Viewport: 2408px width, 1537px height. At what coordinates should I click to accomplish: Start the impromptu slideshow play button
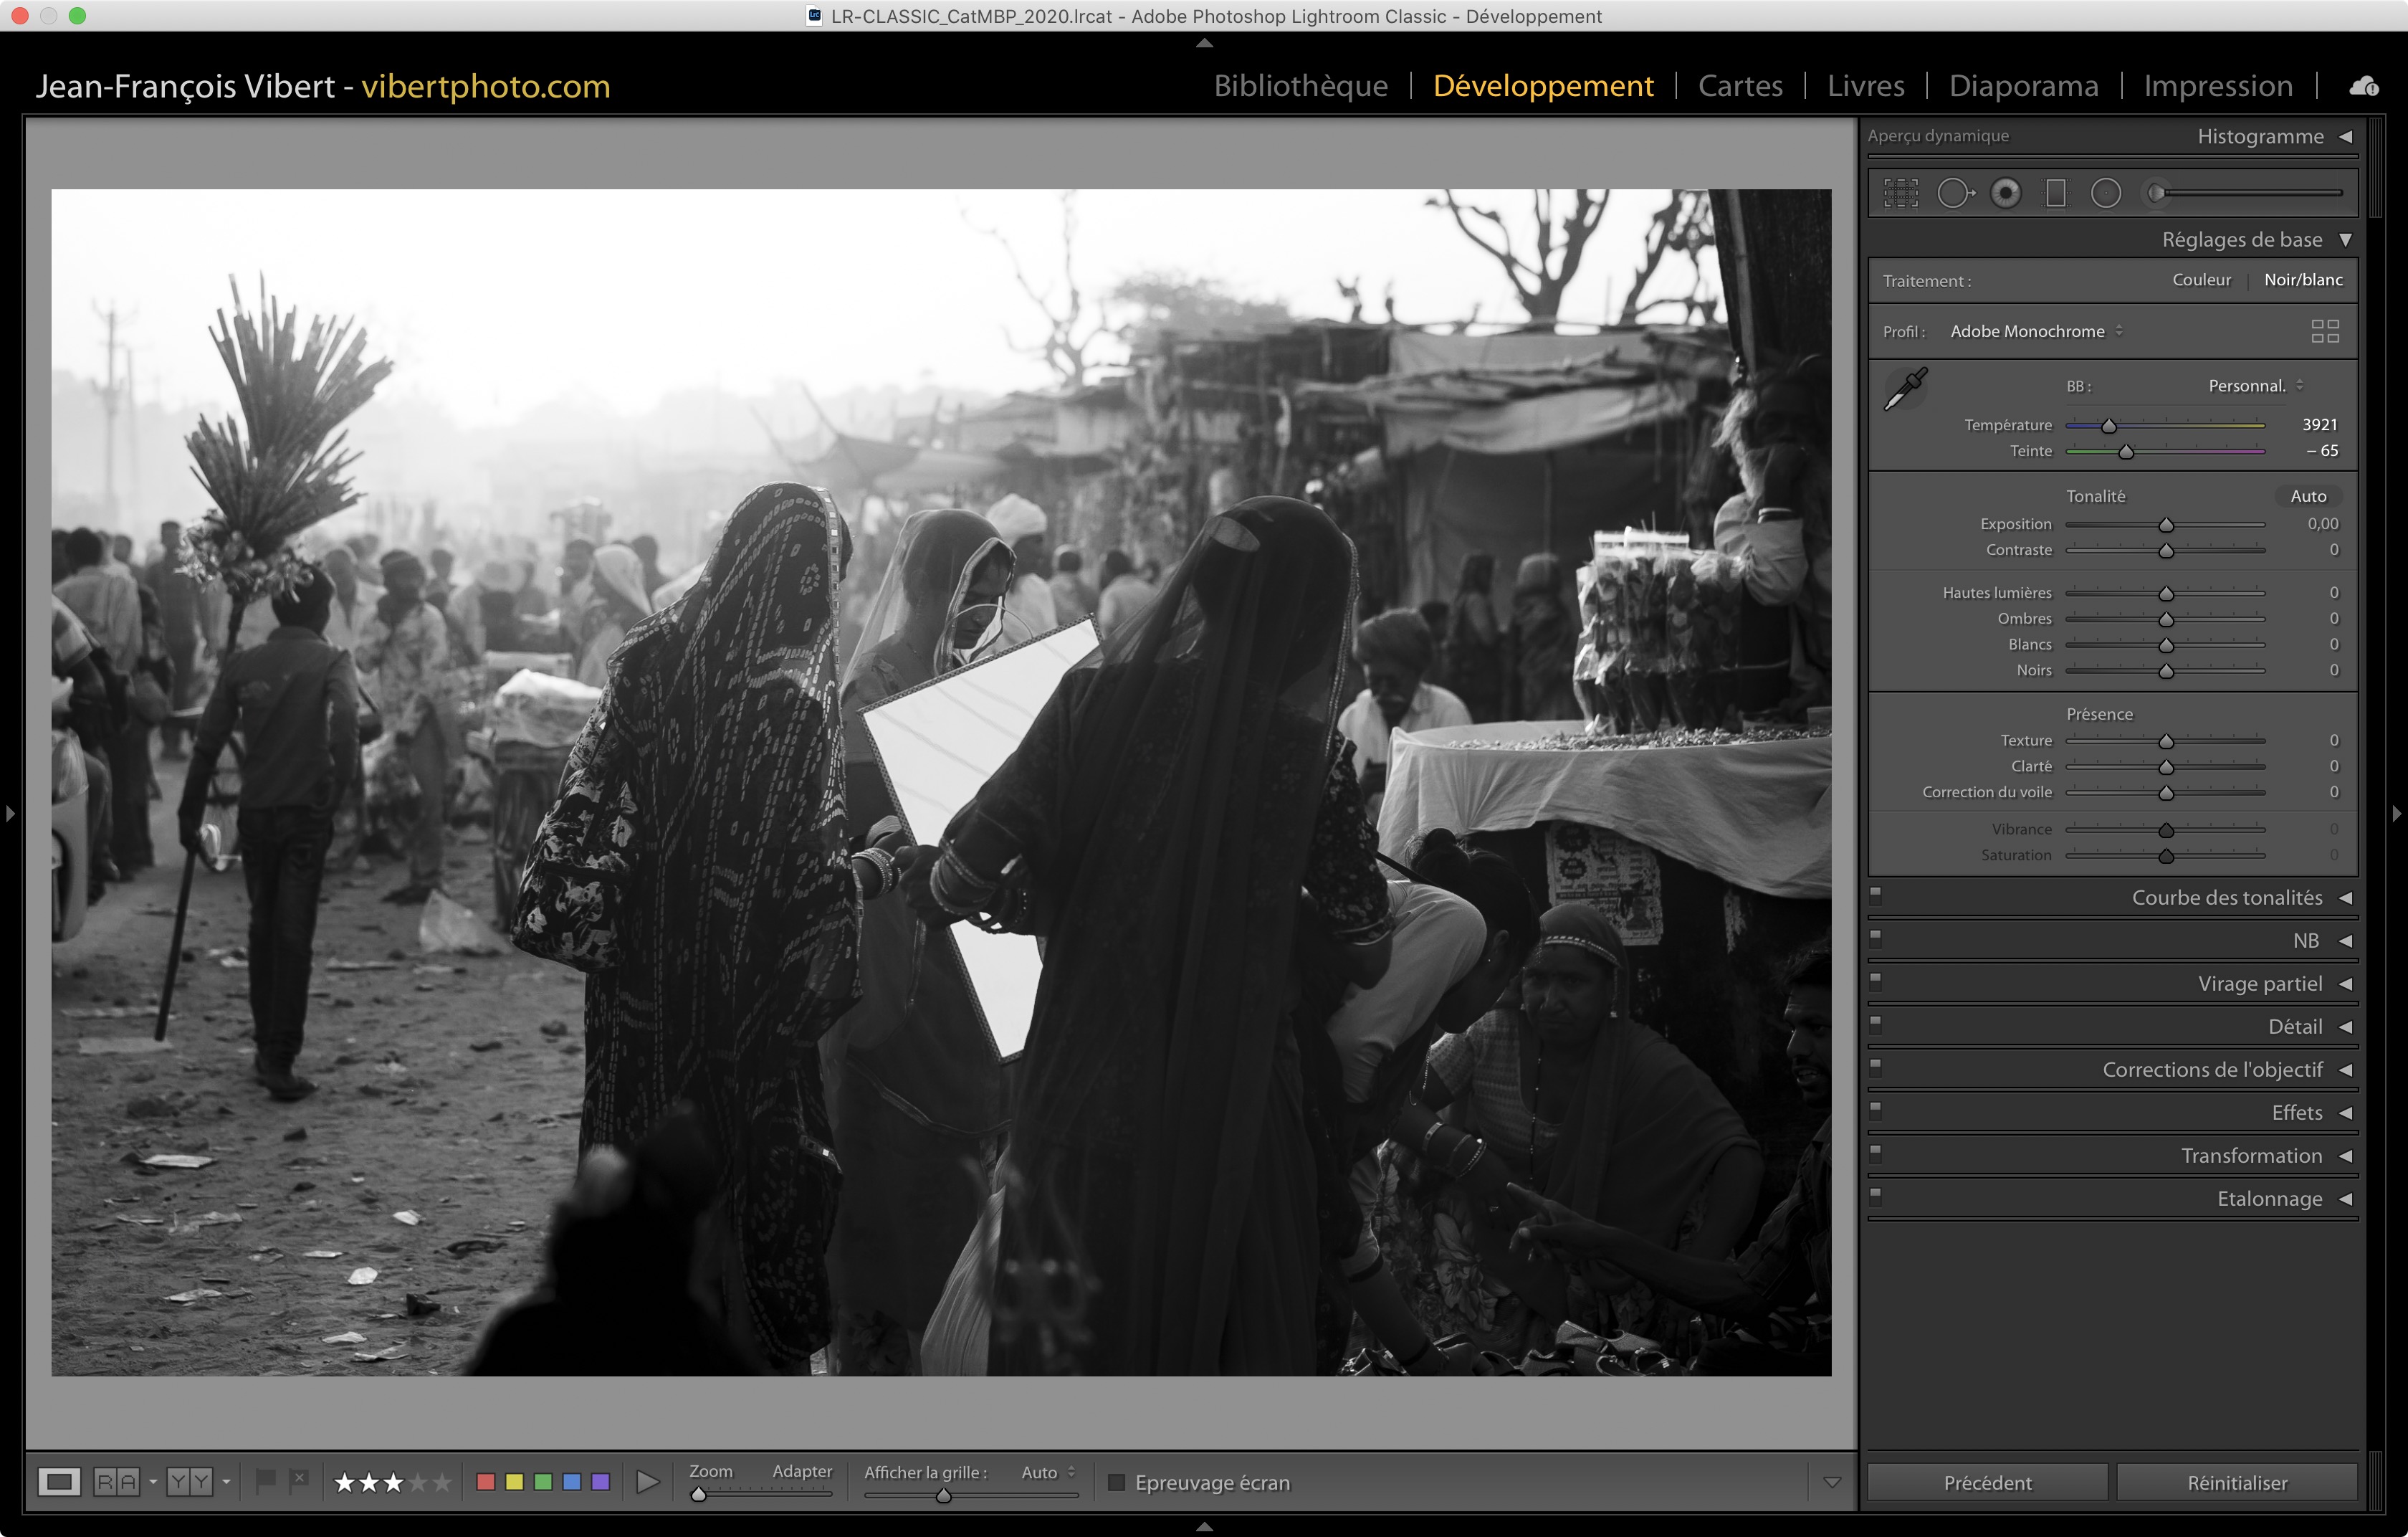[647, 1482]
